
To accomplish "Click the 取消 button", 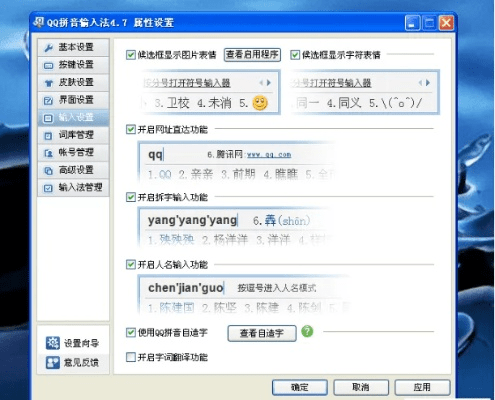I will (x=361, y=387).
